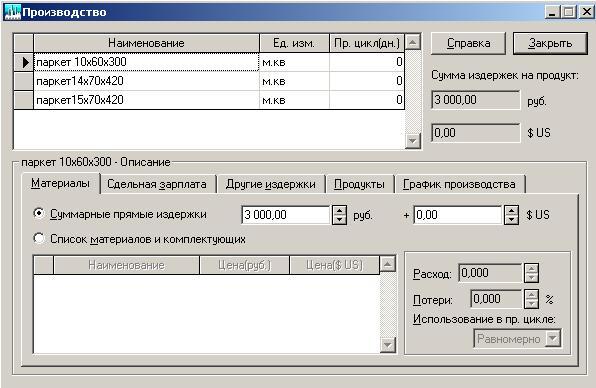Click the materials Наименование column header
Image resolution: width=596 pixels, height=388 pixels.
pos(126,265)
